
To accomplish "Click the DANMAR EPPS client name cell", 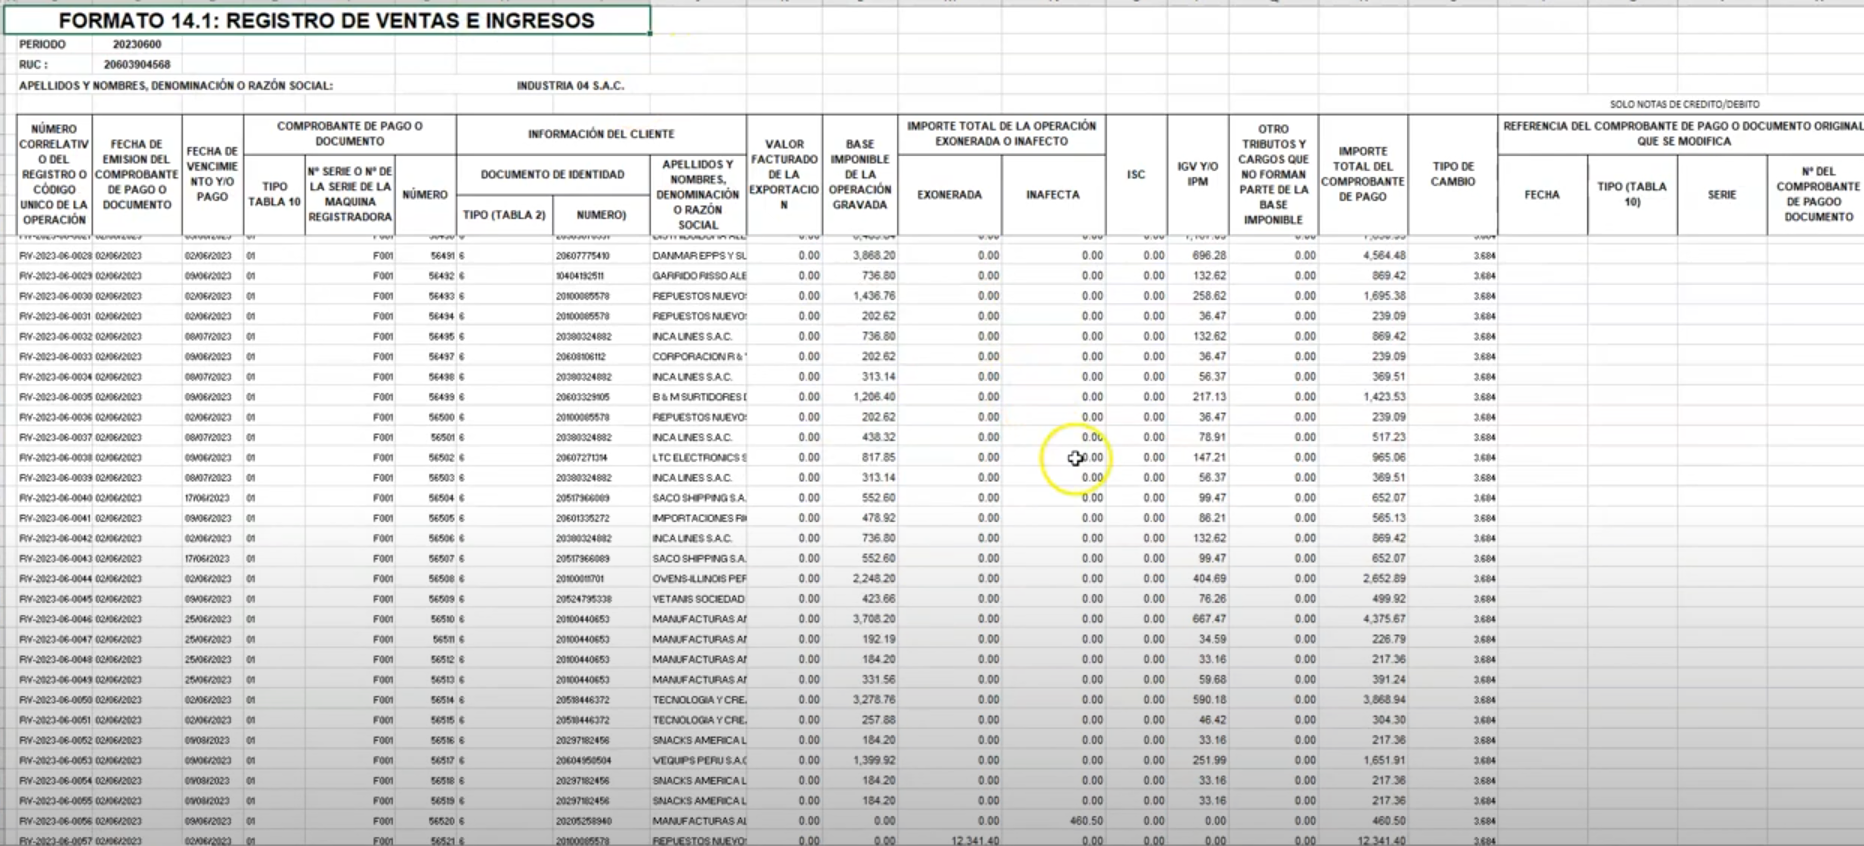I will [x=698, y=256].
